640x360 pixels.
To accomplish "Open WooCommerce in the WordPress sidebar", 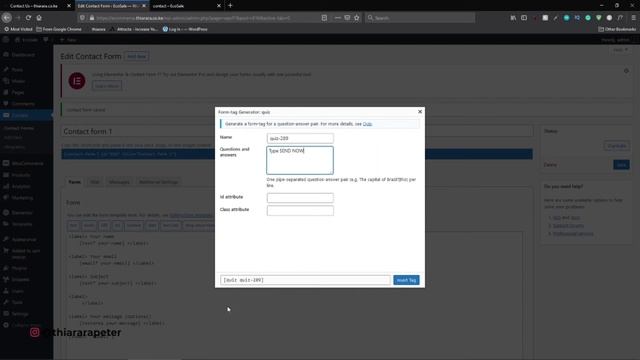I will coord(27,163).
